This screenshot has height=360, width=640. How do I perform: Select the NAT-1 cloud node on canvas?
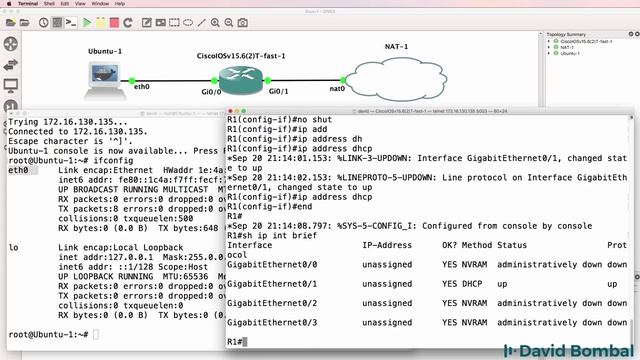(396, 79)
